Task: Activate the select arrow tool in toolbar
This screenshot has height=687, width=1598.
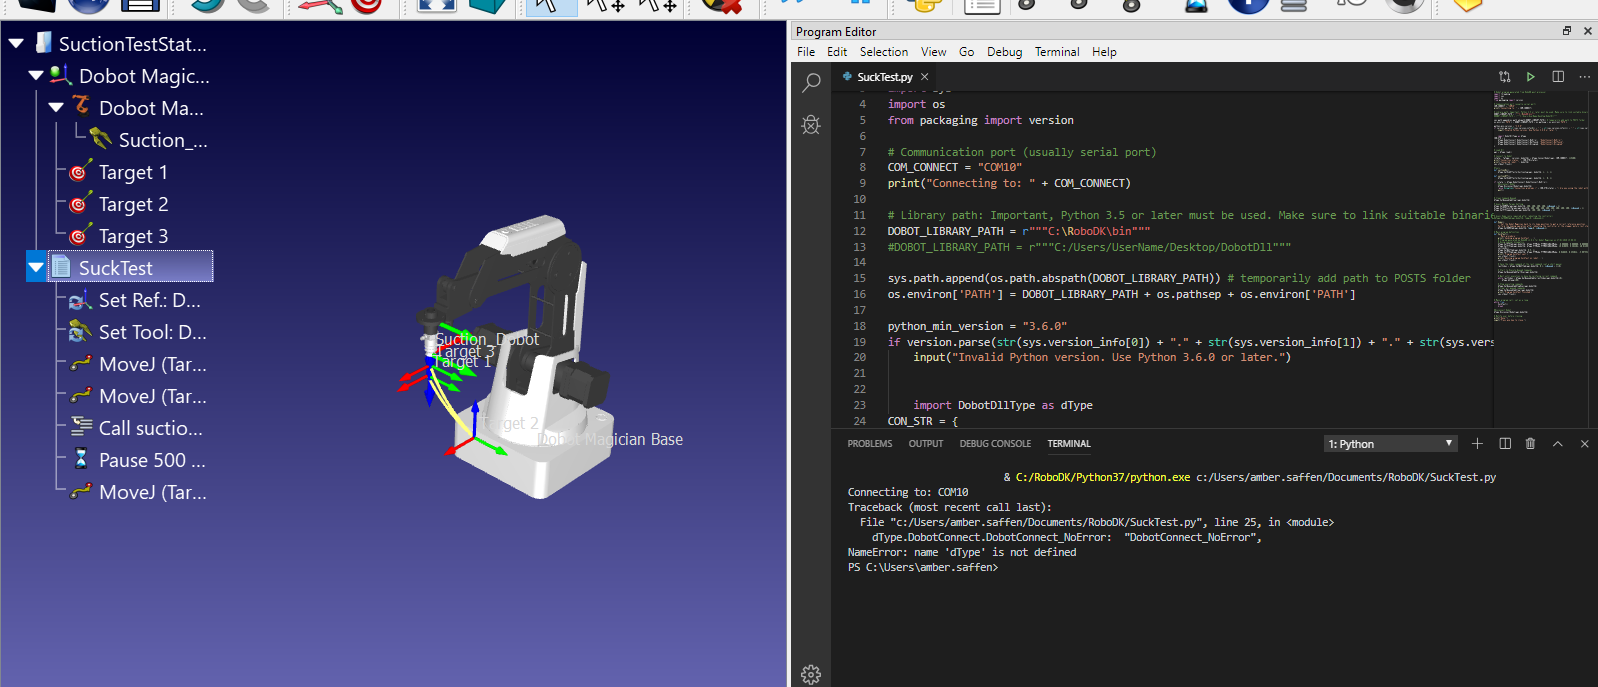Action: point(550,6)
